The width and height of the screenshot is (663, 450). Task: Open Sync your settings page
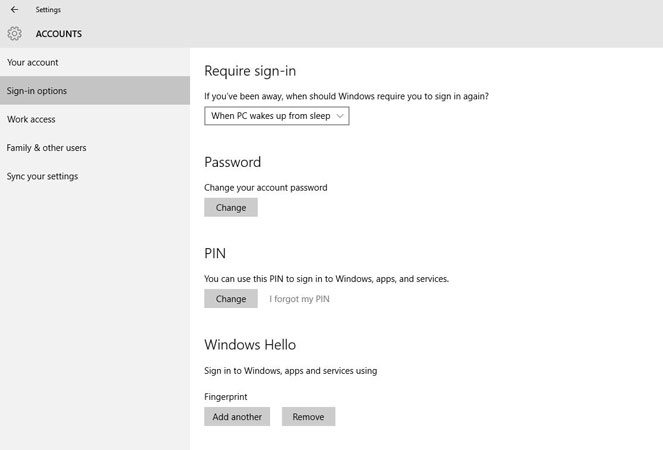[95, 176]
